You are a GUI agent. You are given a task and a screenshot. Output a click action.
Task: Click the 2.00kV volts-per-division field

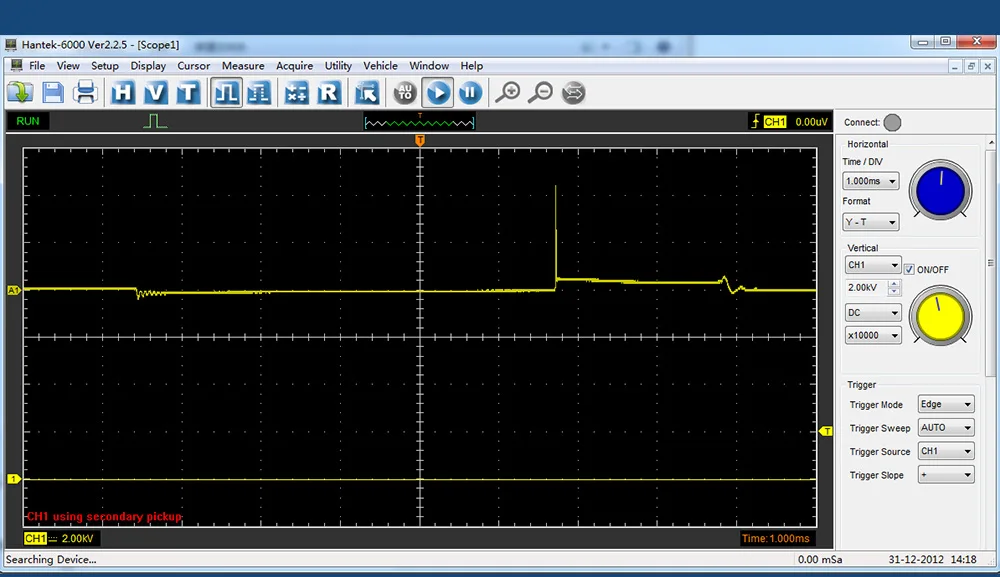pos(865,288)
